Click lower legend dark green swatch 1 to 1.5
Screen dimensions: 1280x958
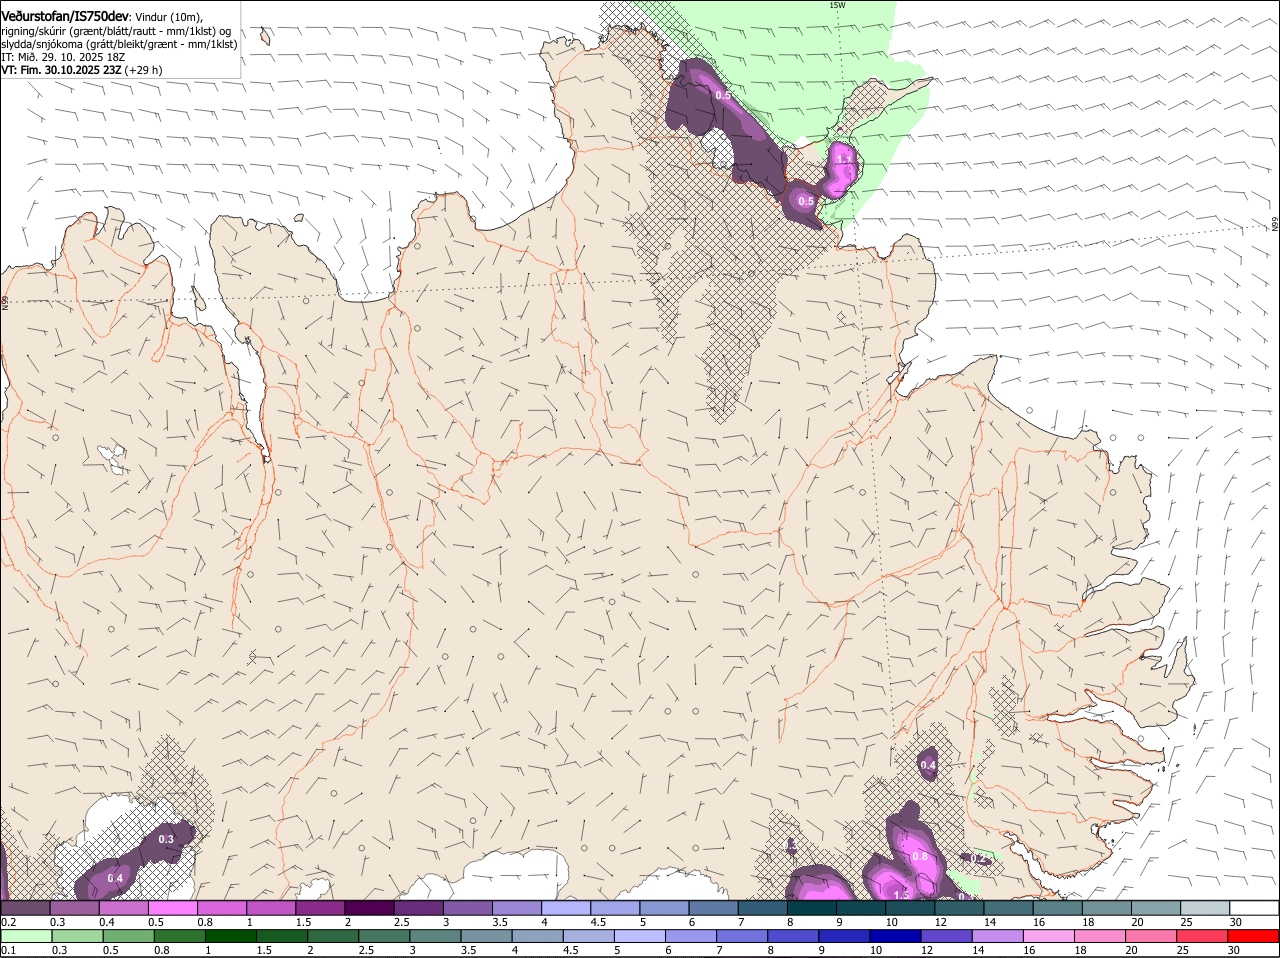(231, 936)
